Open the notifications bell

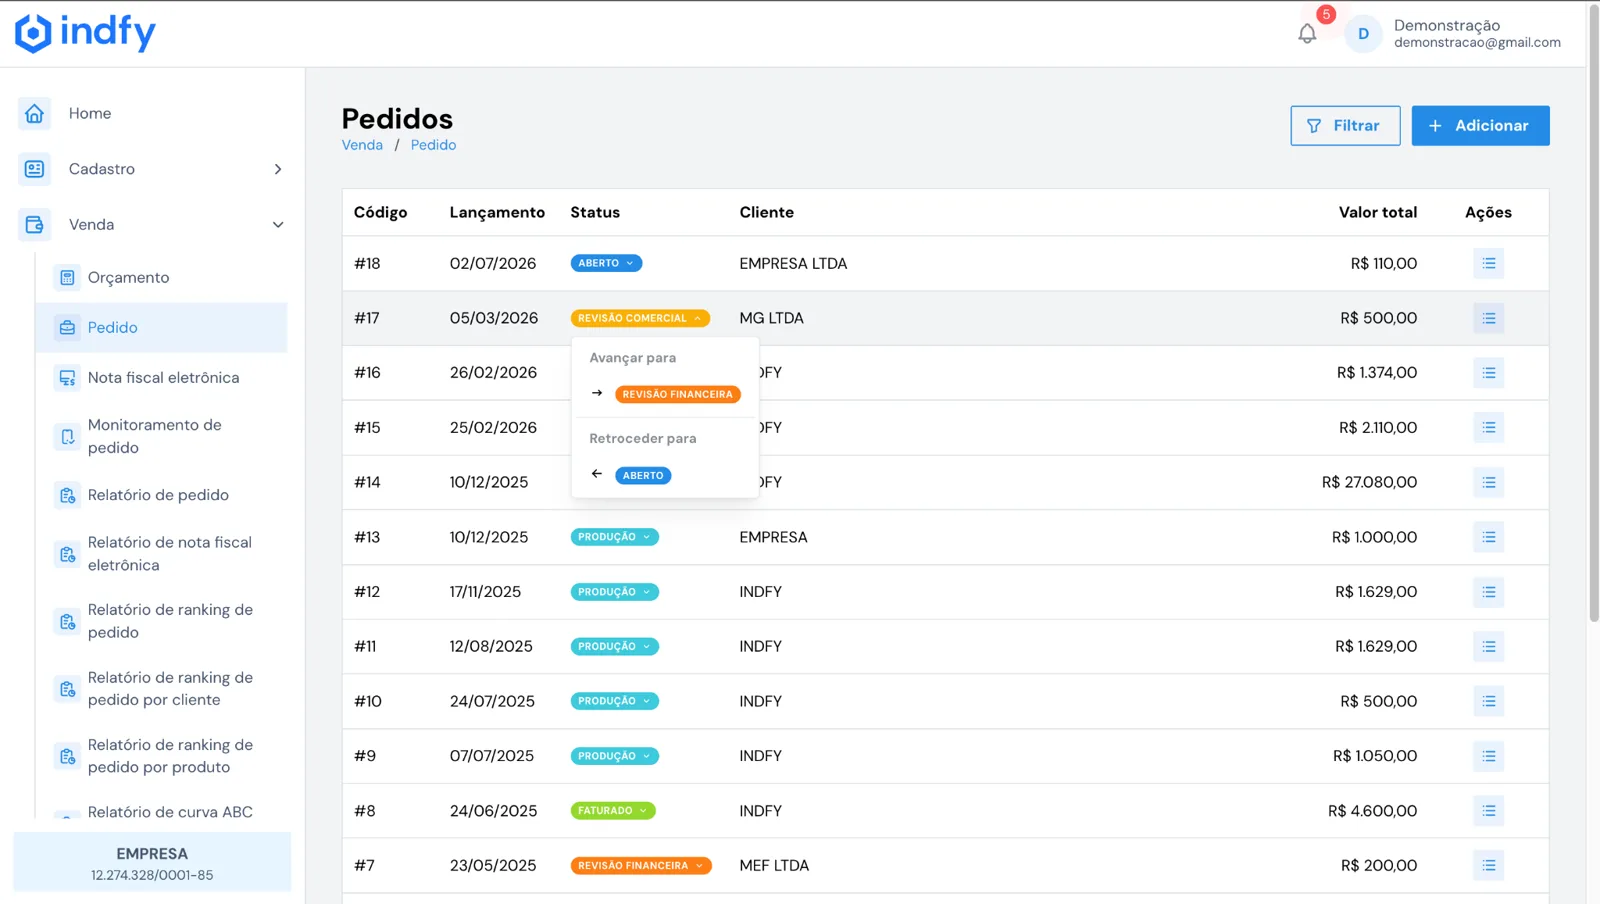(x=1307, y=34)
